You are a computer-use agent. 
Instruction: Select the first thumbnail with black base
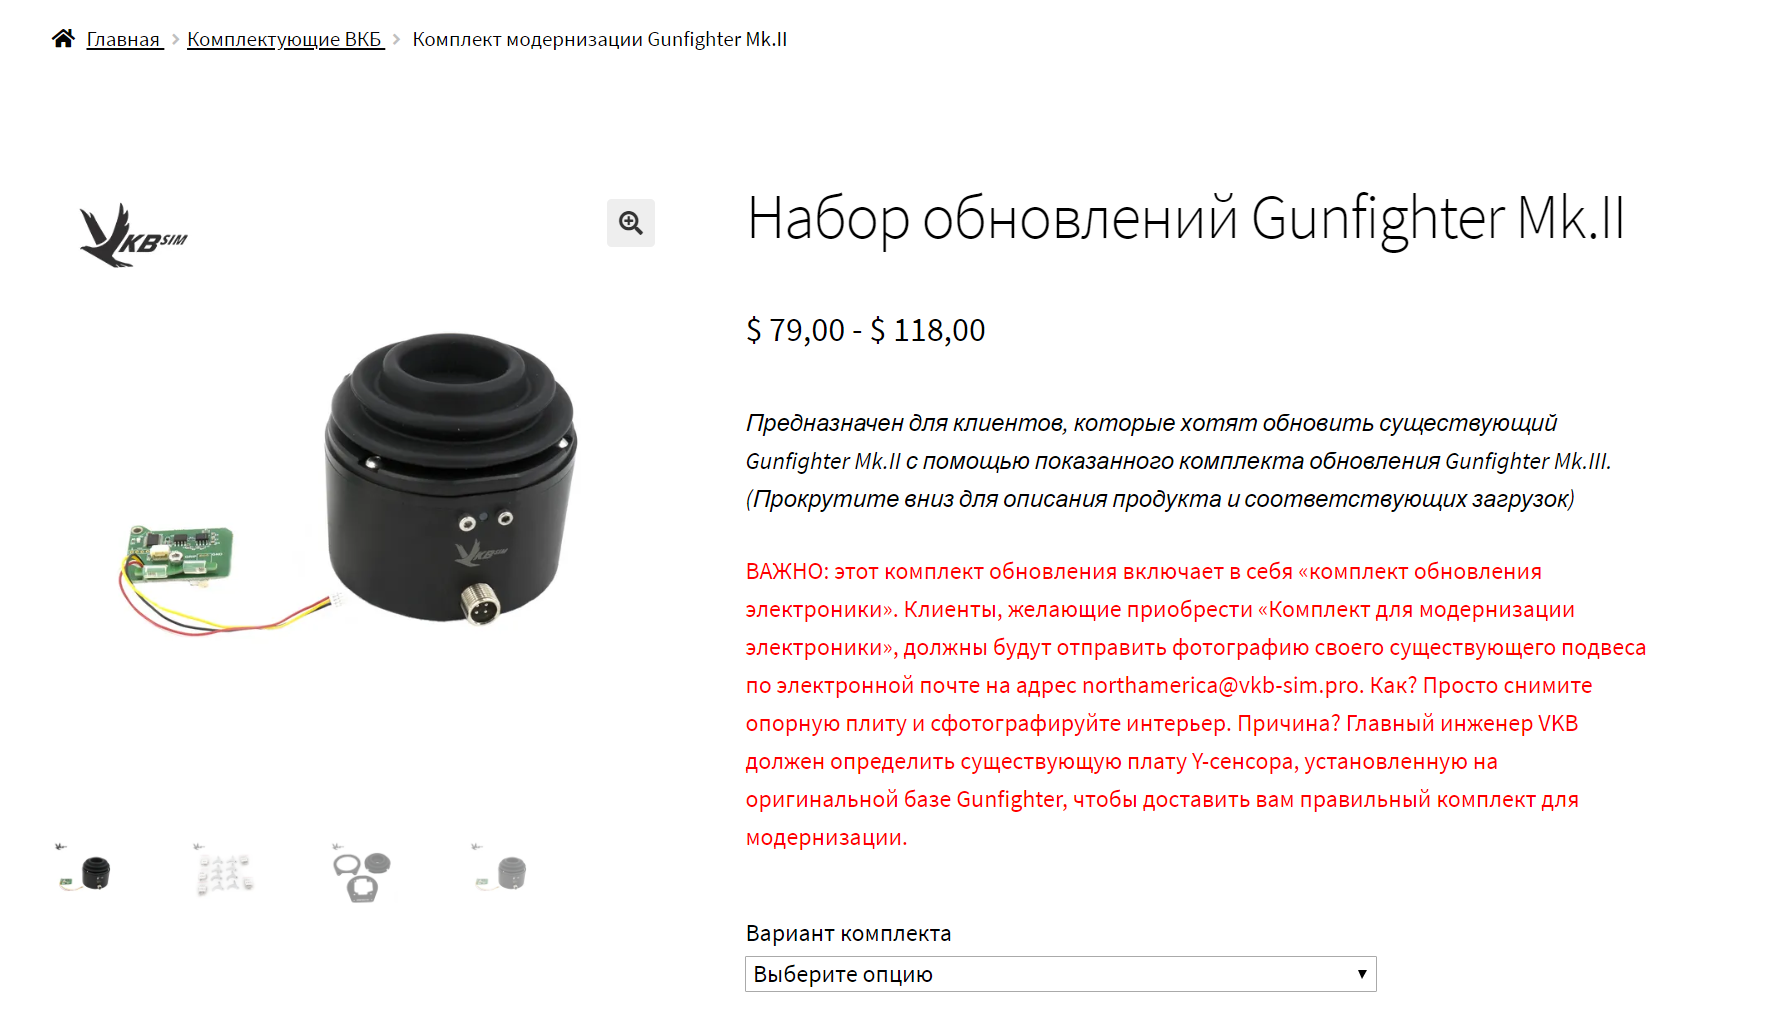coord(85,871)
